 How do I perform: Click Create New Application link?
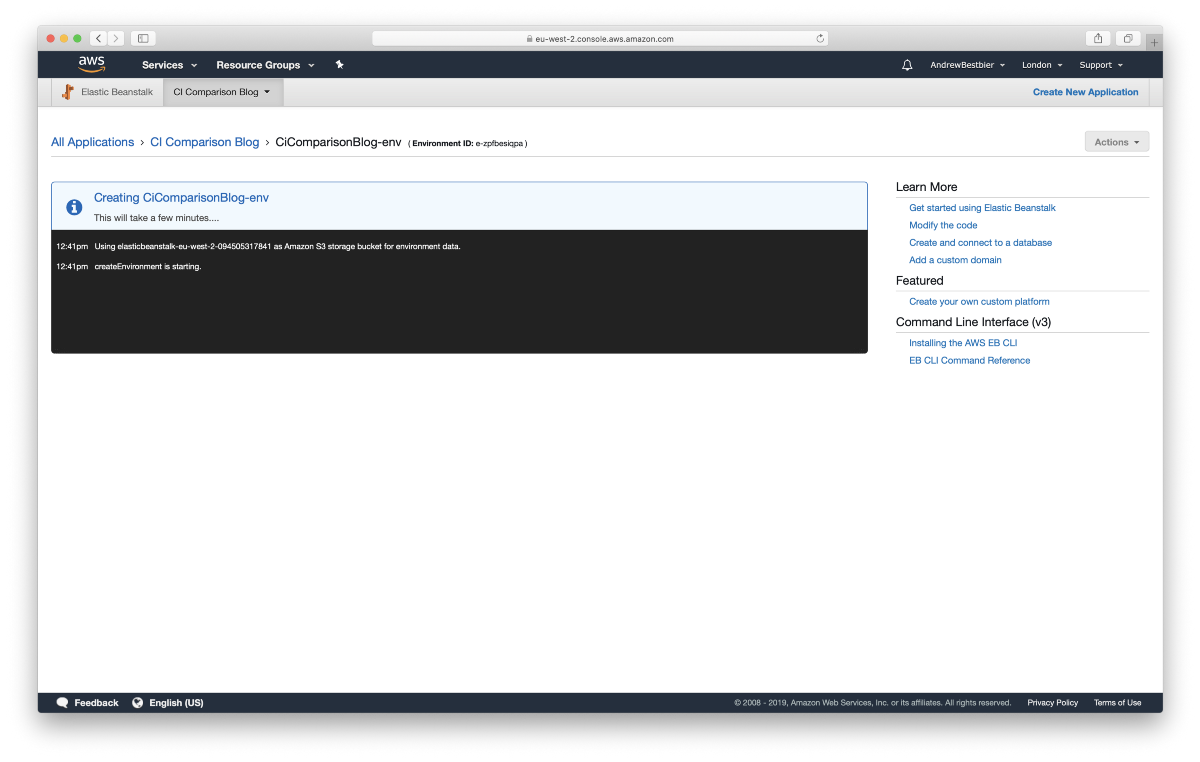[x=1085, y=92]
